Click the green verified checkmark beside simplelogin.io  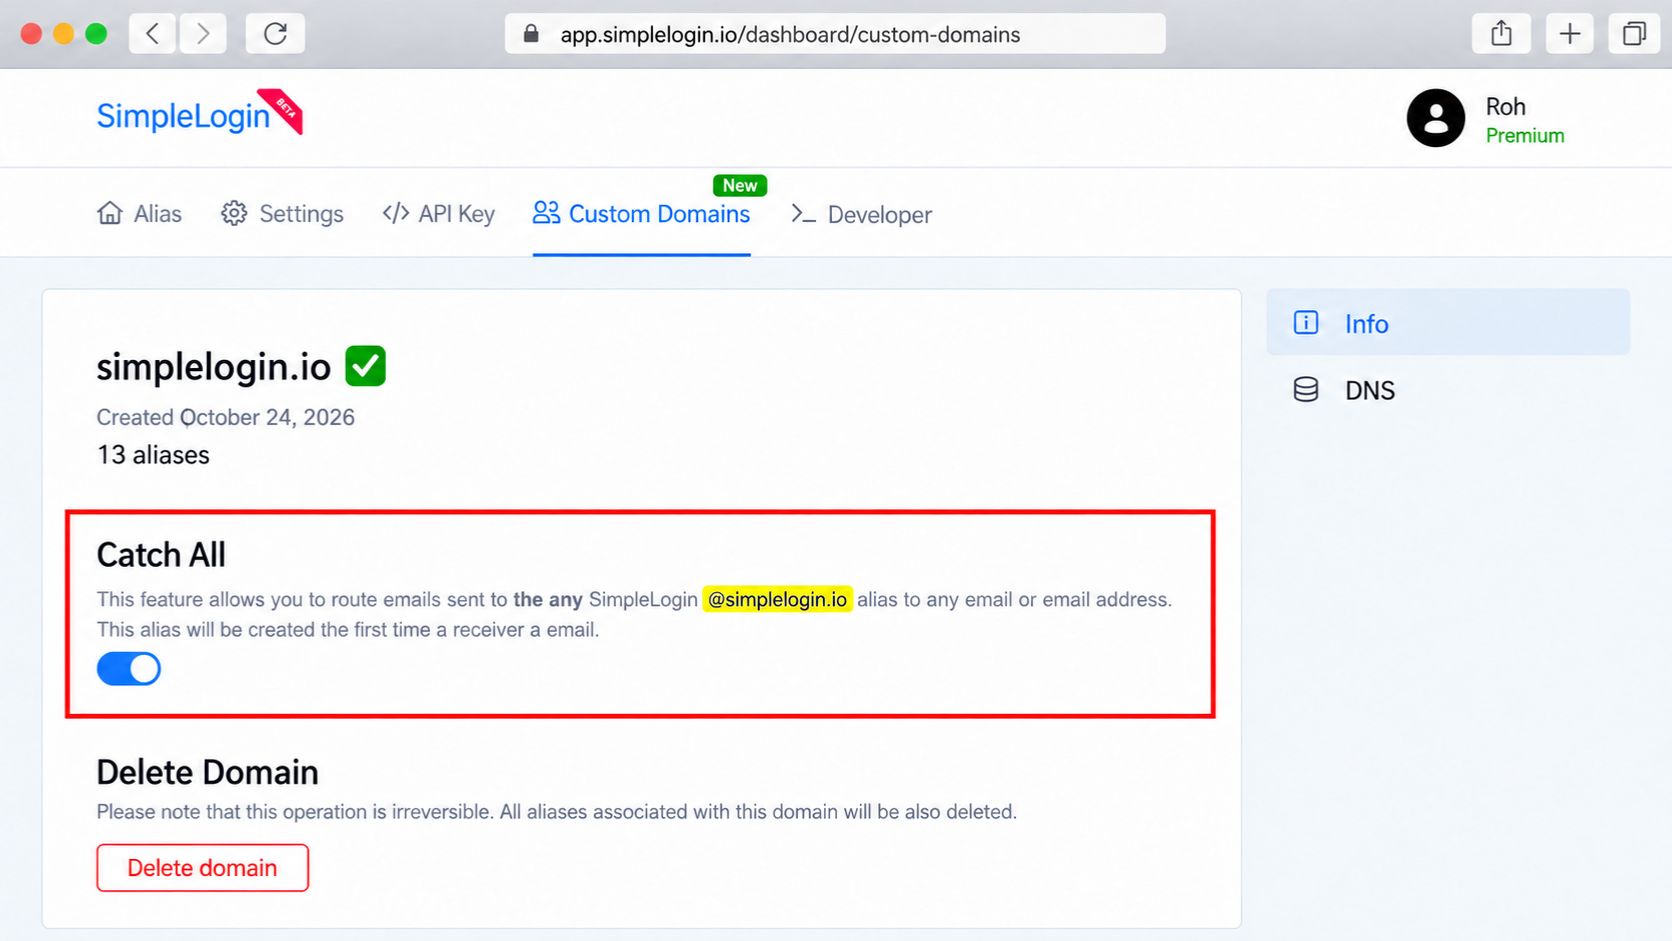[365, 366]
